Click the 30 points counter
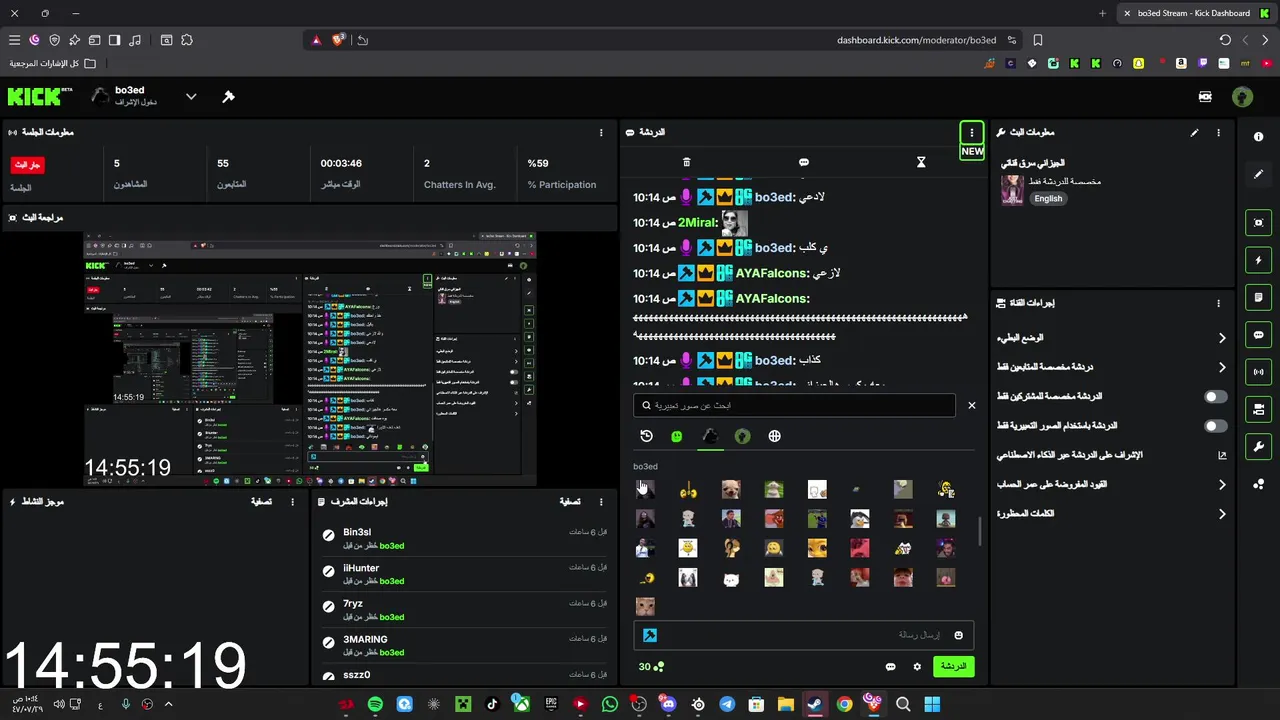Viewport: 1280px width, 720px height. coord(651,667)
